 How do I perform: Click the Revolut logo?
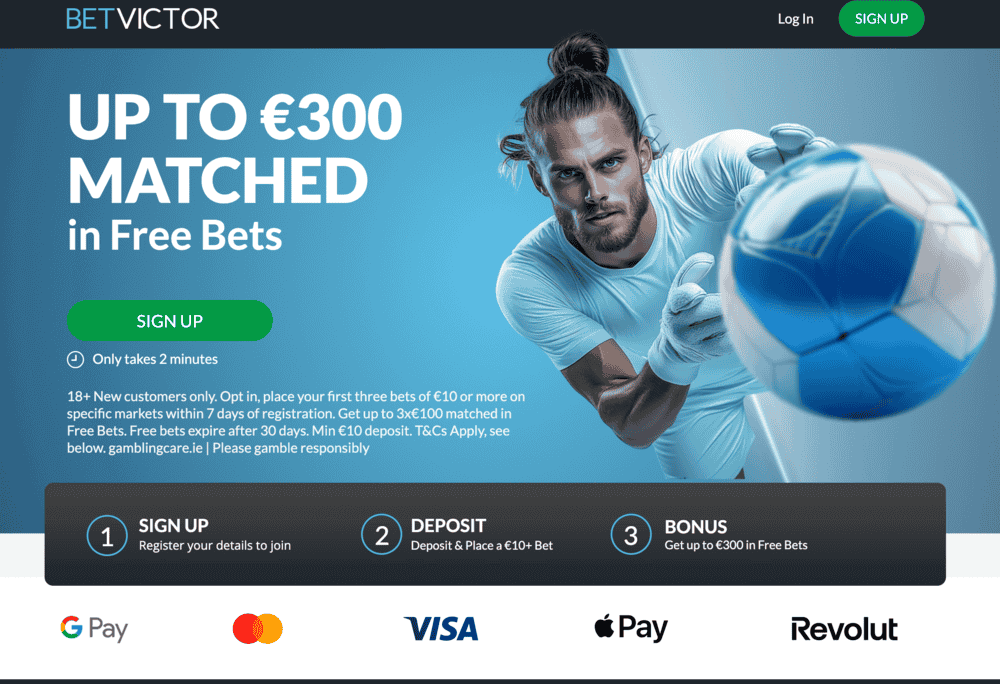click(844, 629)
